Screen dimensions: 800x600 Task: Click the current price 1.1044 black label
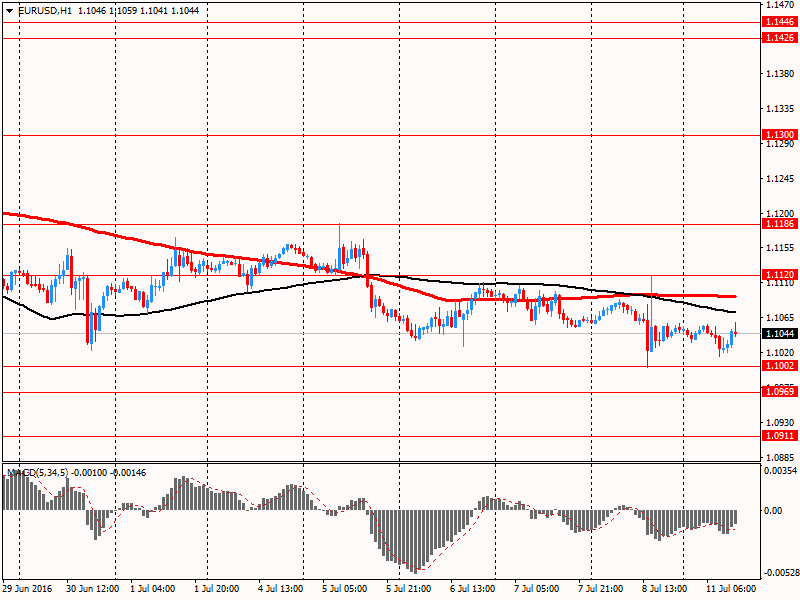pyautogui.click(x=780, y=334)
